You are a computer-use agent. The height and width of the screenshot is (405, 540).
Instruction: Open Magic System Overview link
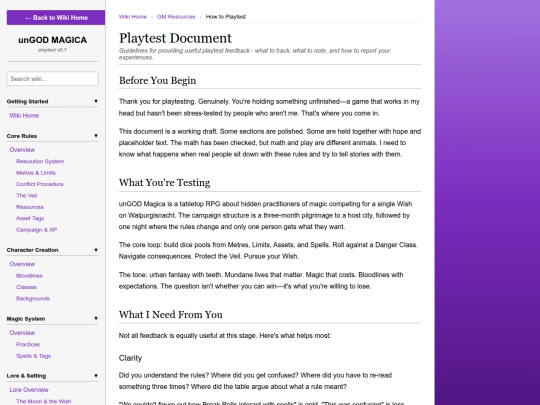pos(22,333)
